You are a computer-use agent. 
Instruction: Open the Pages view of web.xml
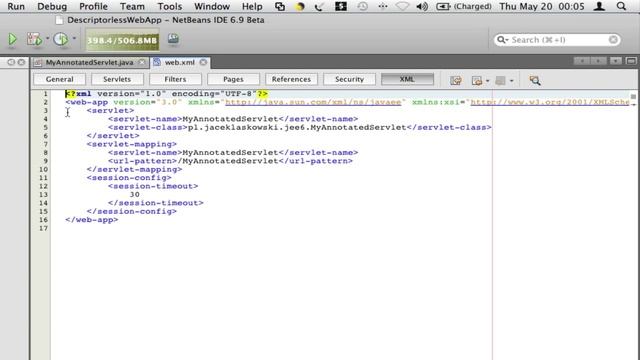coord(233,79)
